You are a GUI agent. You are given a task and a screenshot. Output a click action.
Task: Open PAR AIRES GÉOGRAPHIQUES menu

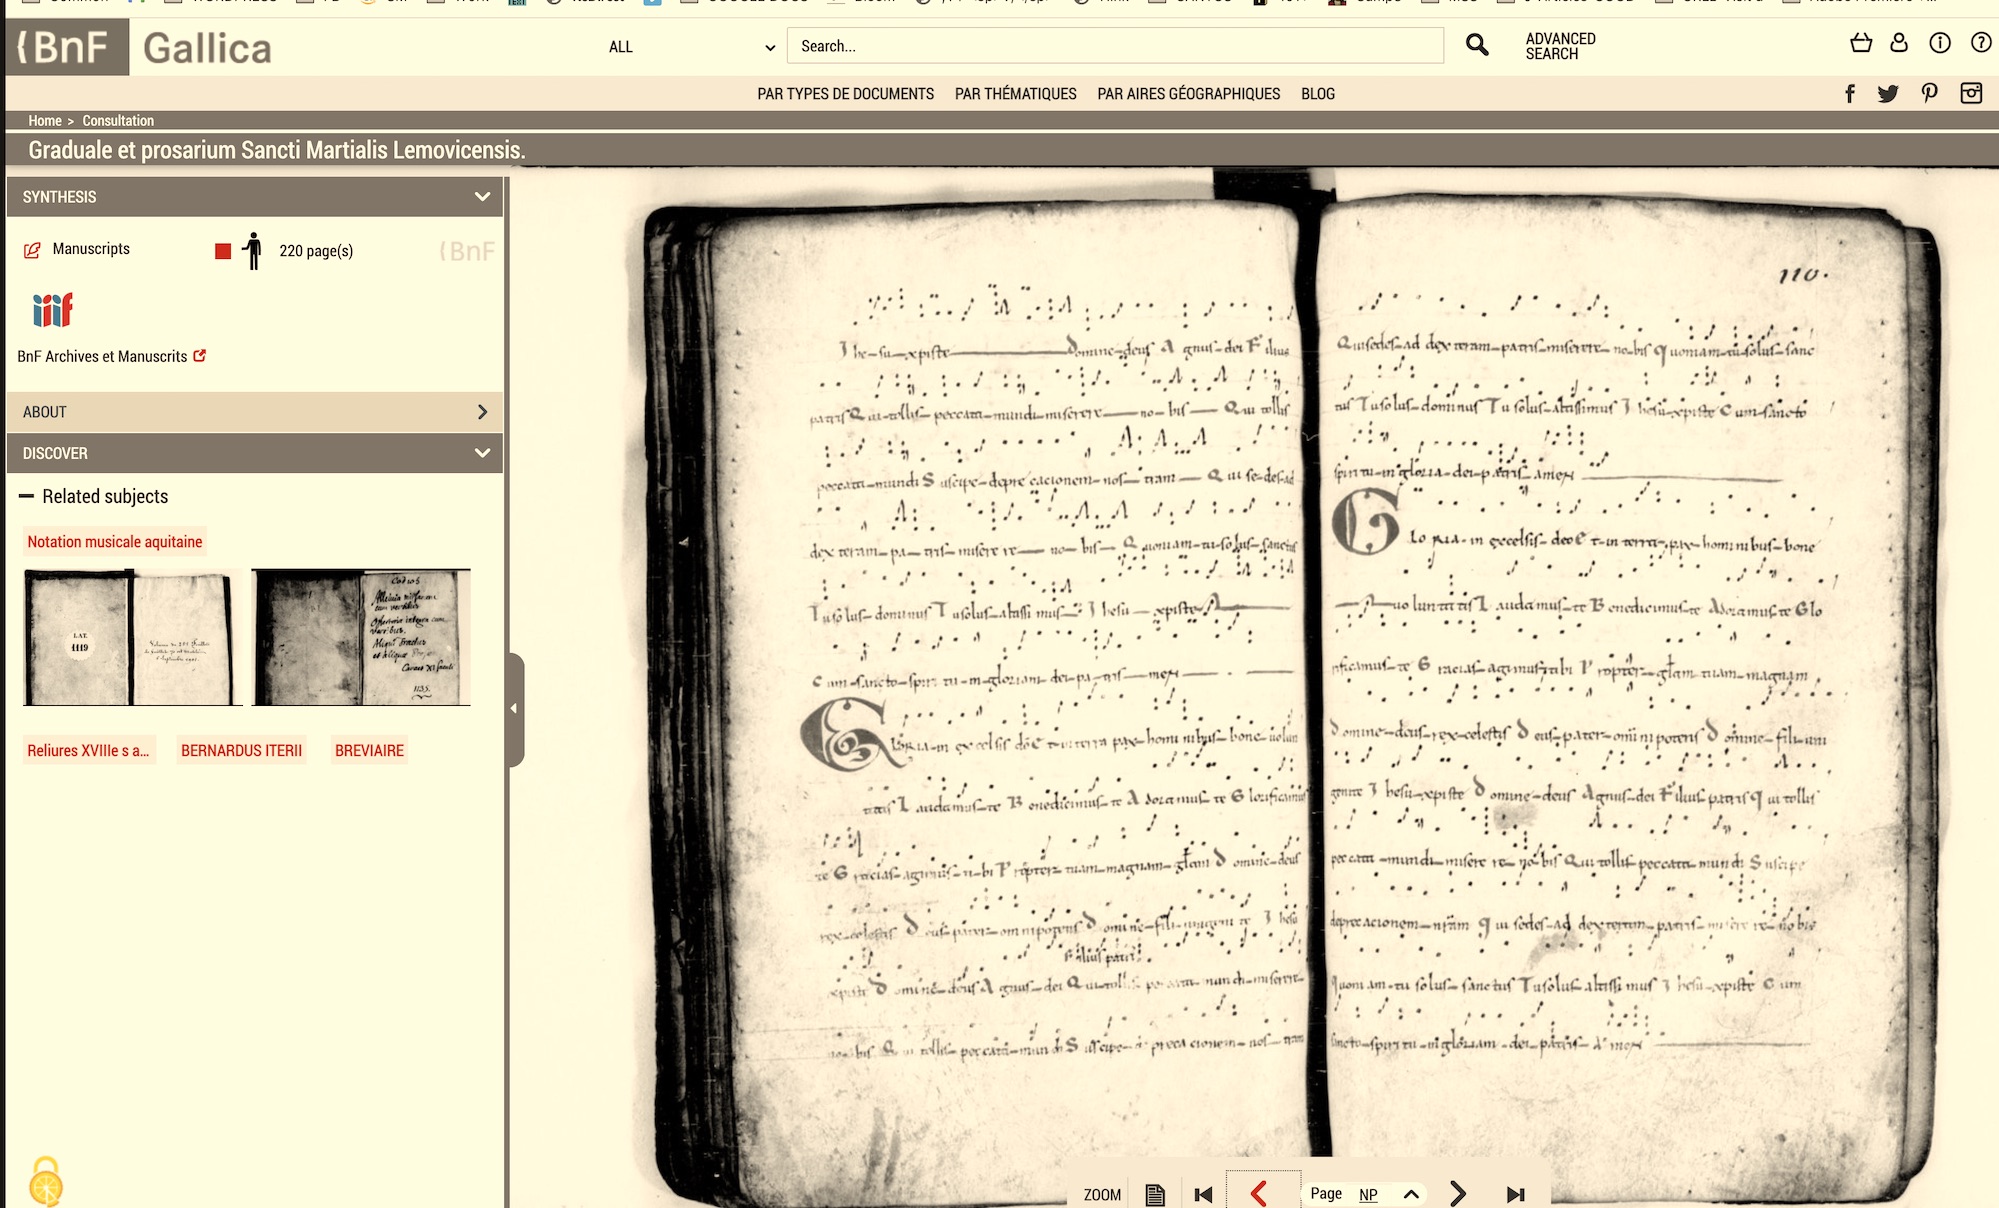[x=1188, y=94]
